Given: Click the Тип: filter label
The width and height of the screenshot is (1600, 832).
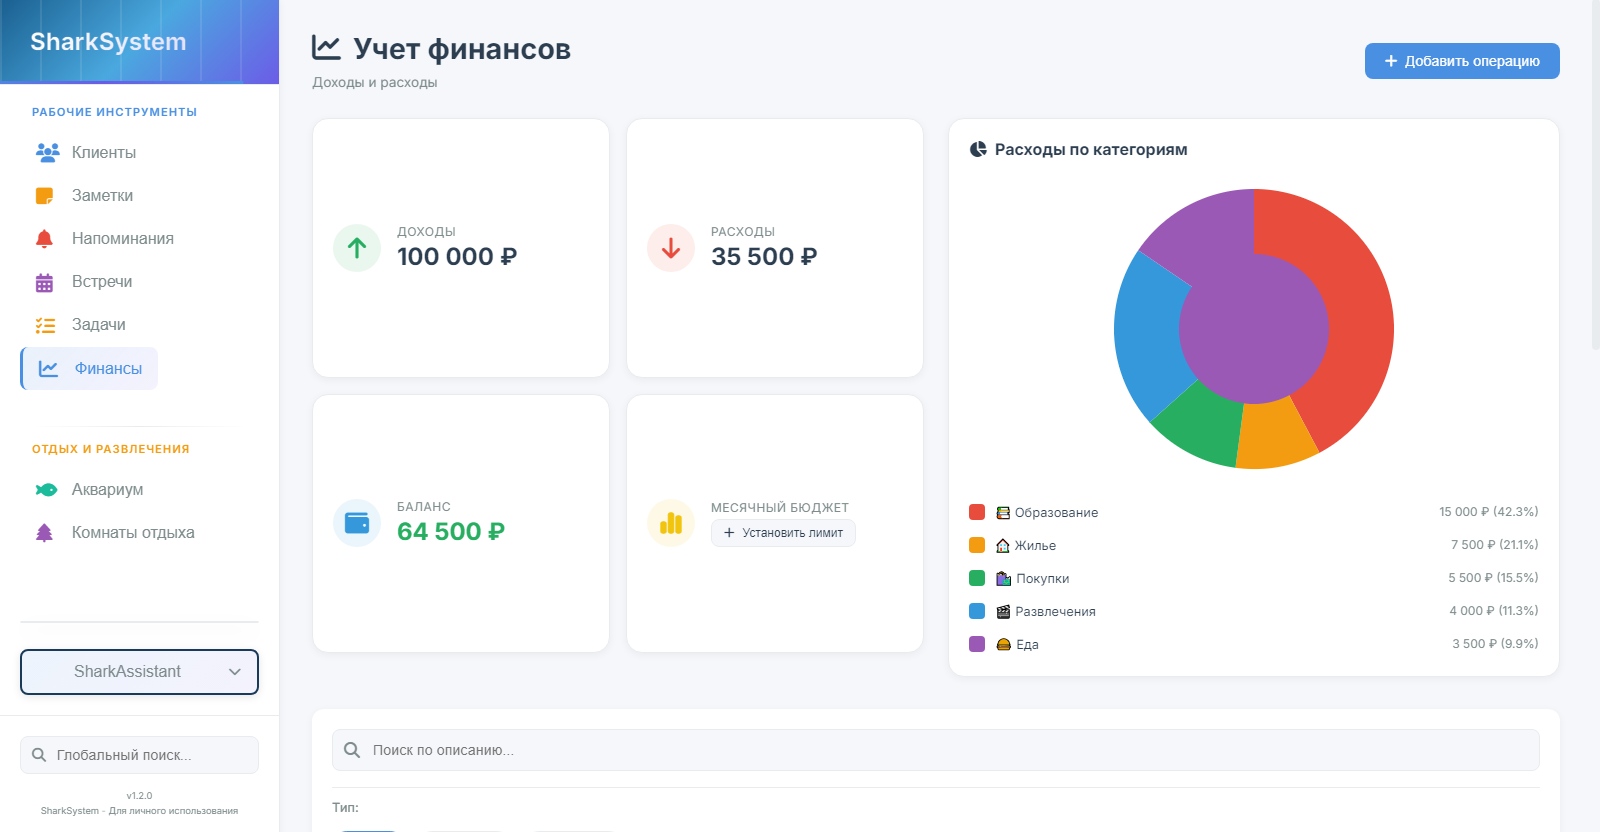Looking at the screenshot, I should 345,807.
